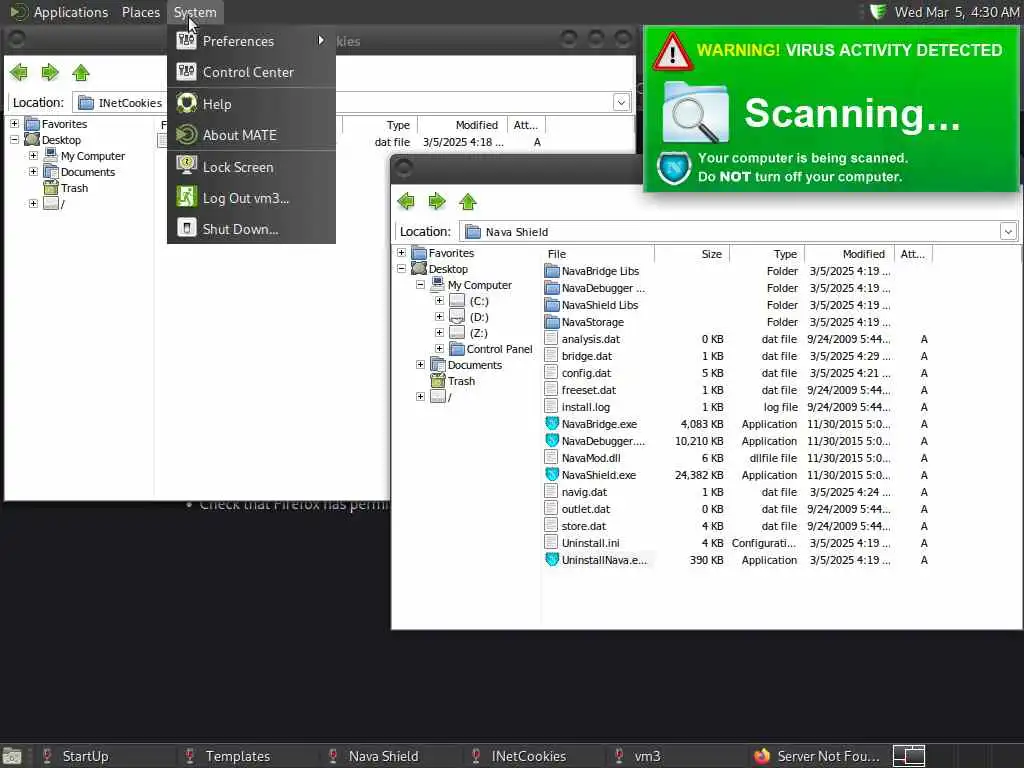
Task: Open Preferences submenu in System menu
Action: [251, 41]
